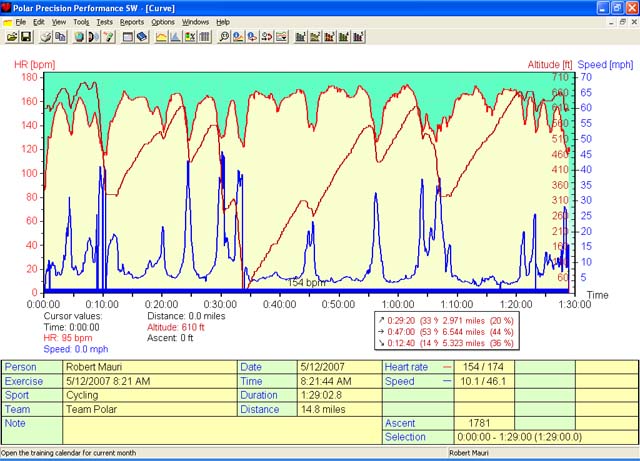Click the blue distribution peak icon
The image size is (640, 461).
[x=176, y=37]
